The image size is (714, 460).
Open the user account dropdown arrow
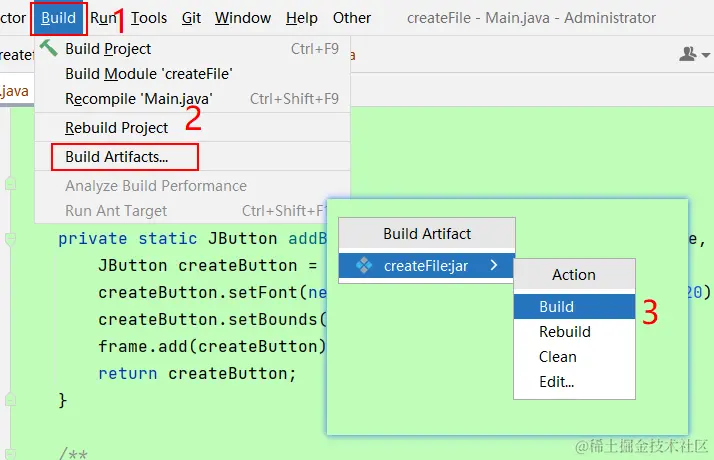(x=706, y=55)
